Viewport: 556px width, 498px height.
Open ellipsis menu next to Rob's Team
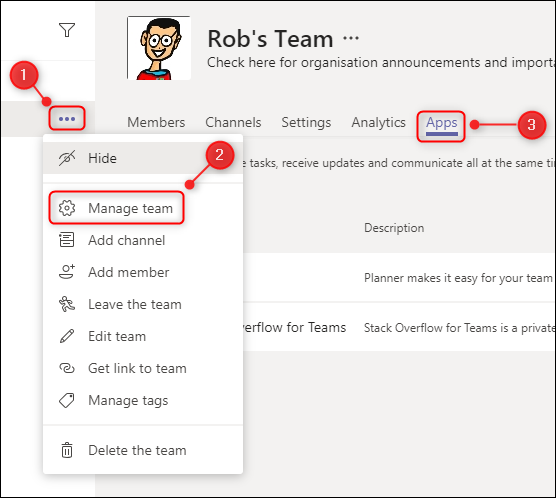351,38
